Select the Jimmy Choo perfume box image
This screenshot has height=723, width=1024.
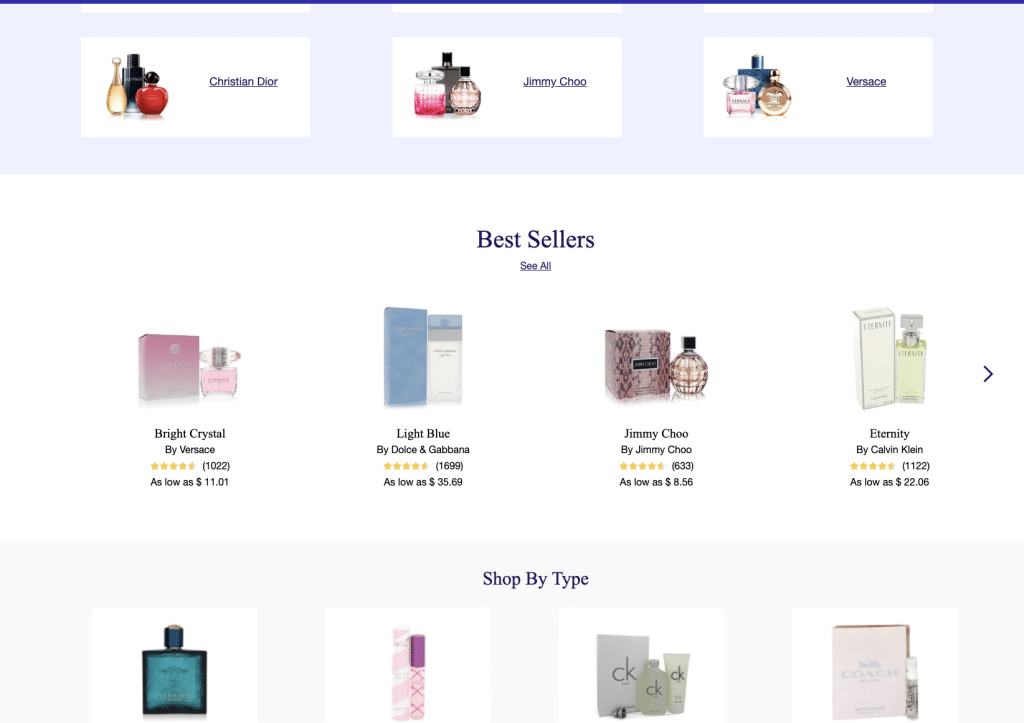tap(656, 364)
